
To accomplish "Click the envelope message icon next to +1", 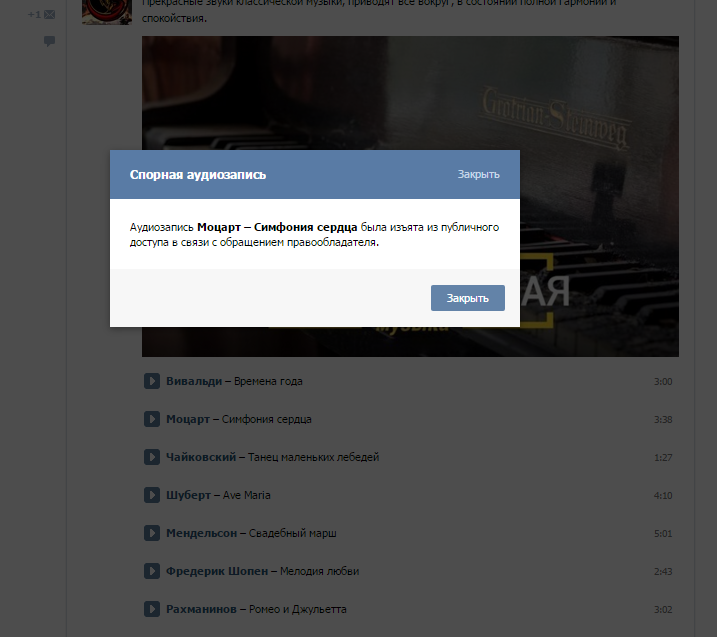I will (49, 15).
